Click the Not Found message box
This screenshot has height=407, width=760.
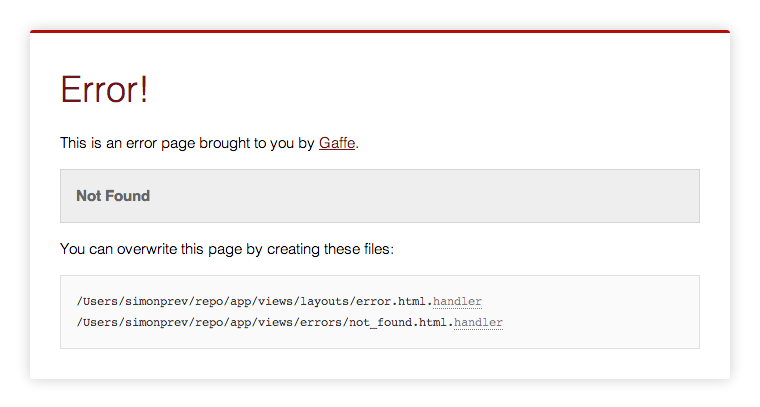[380, 196]
